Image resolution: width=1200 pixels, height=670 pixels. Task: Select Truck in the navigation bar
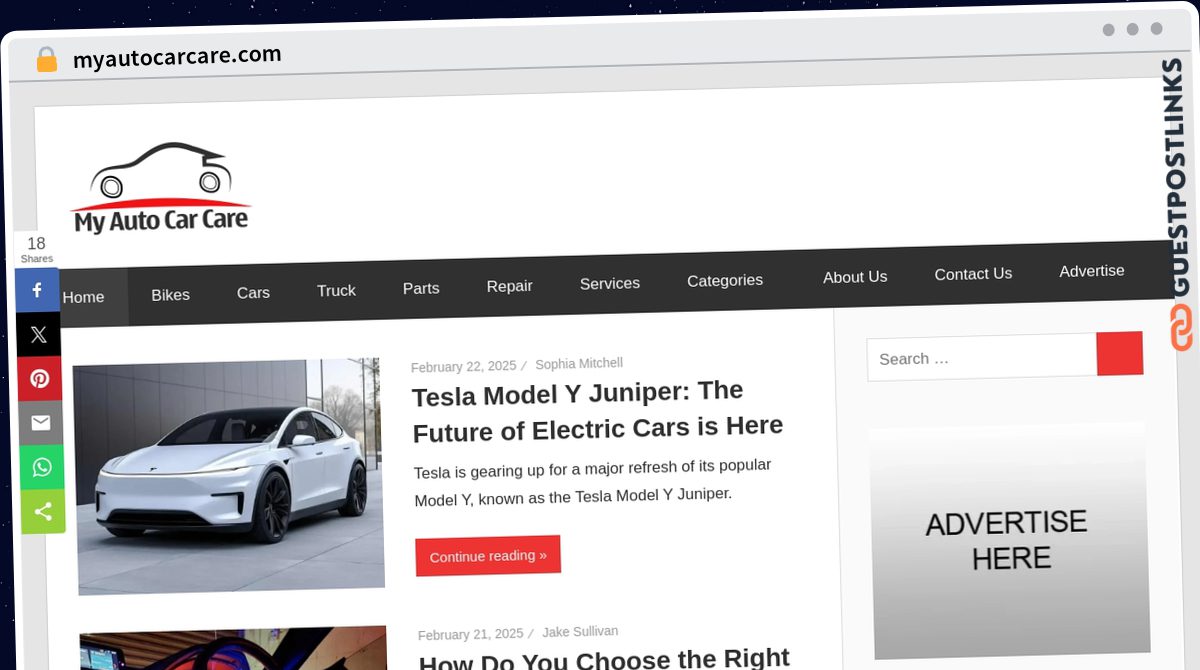(x=336, y=291)
